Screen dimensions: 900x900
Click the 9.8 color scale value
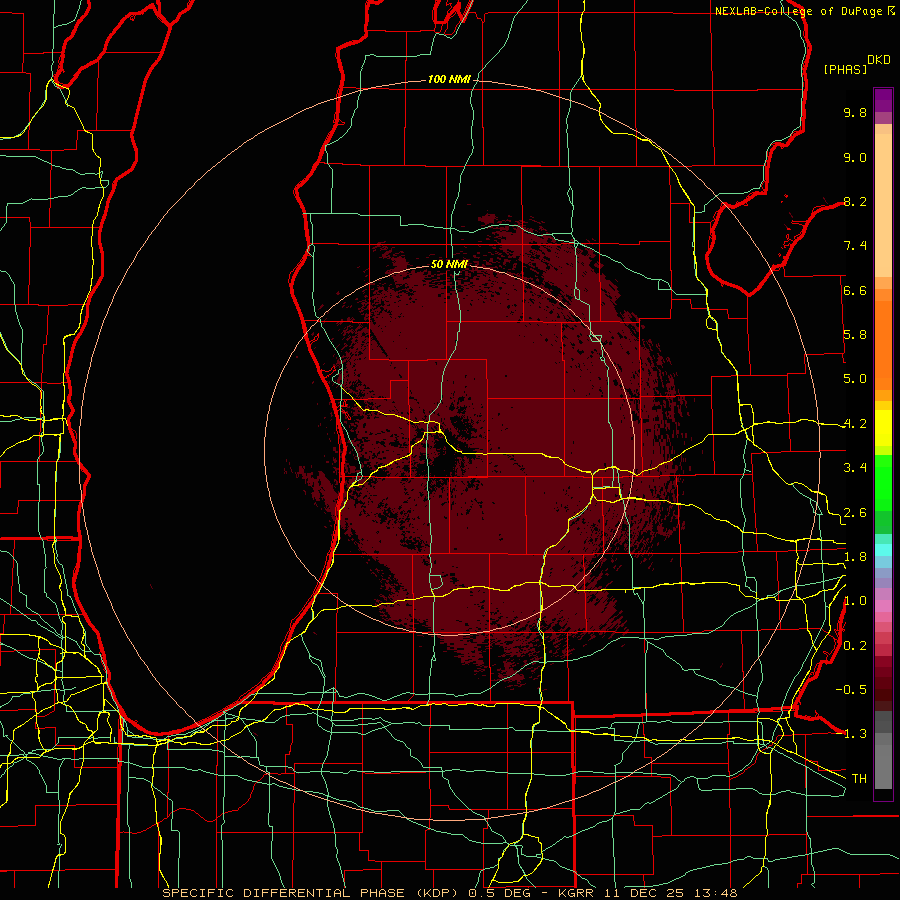(x=855, y=112)
